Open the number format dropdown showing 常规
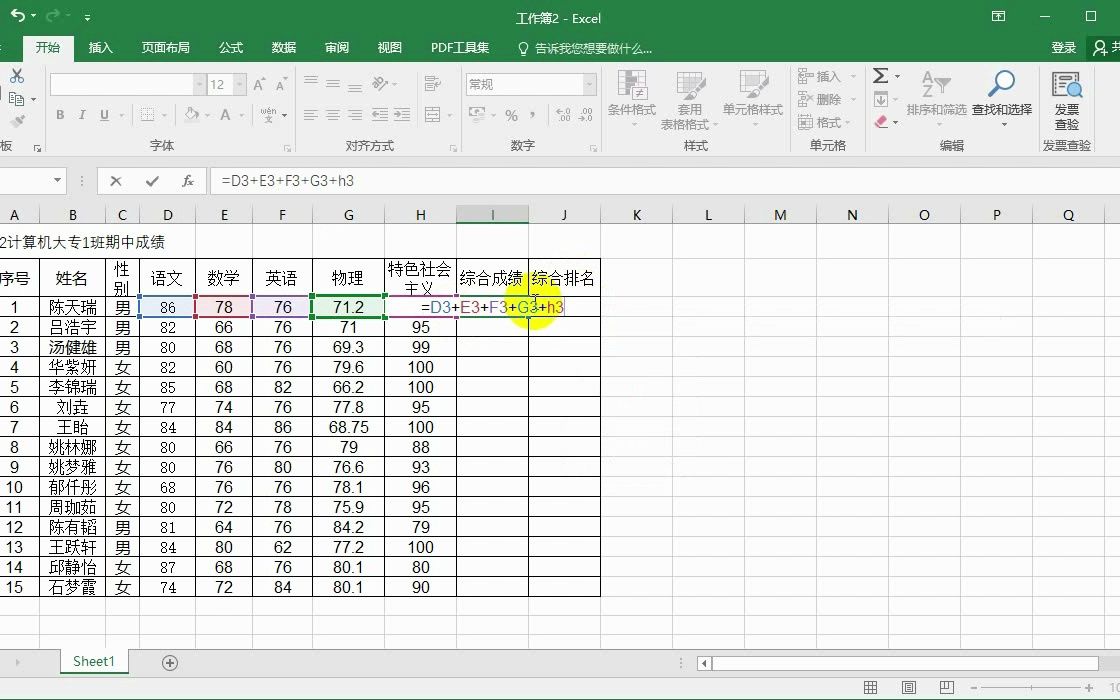1120x700 pixels. tap(530, 84)
